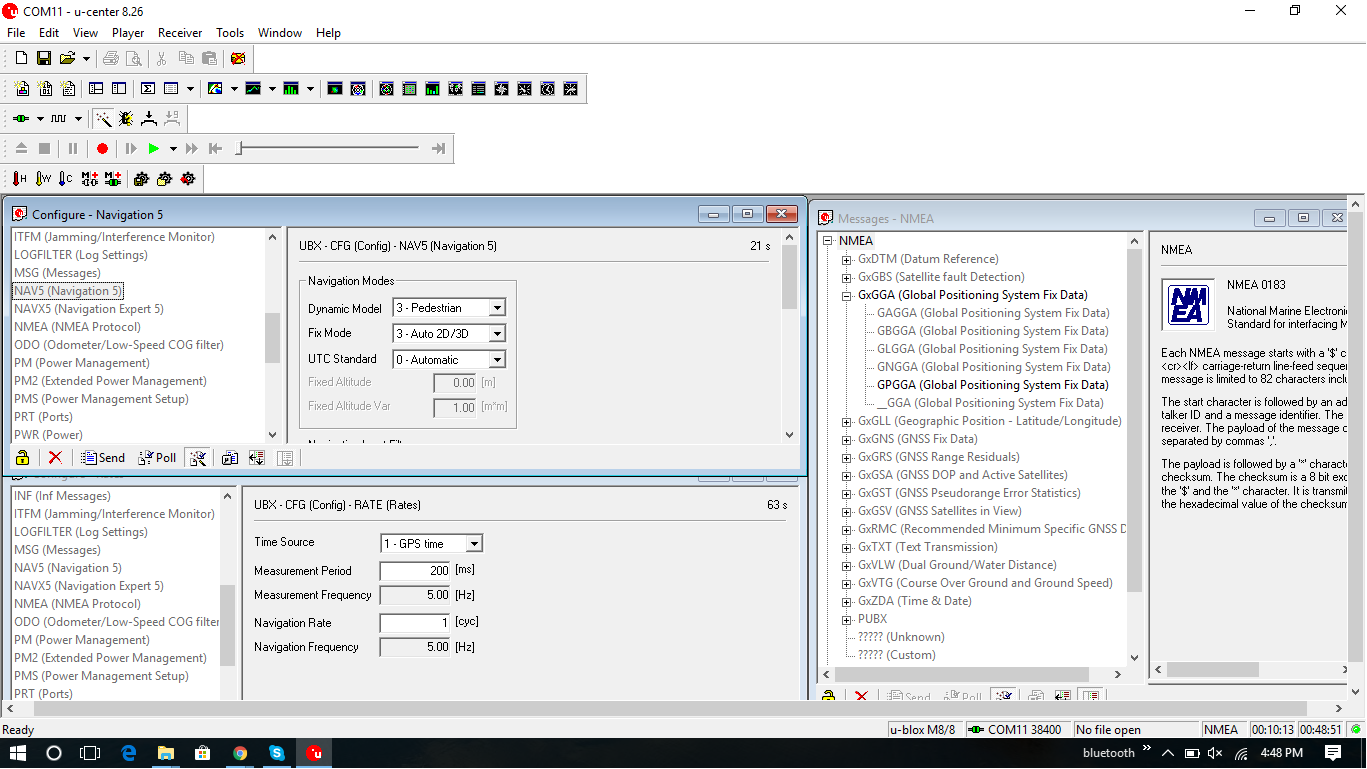Click the Open folder icon
Image resolution: width=1367 pixels, height=769 pixels.
(67, 58)
